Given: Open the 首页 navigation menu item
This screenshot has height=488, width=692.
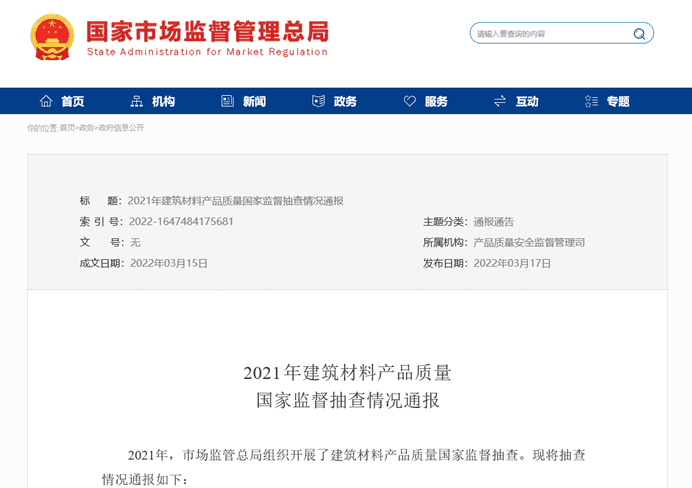Looking at the screenshot, I should [x=72, y=101].
